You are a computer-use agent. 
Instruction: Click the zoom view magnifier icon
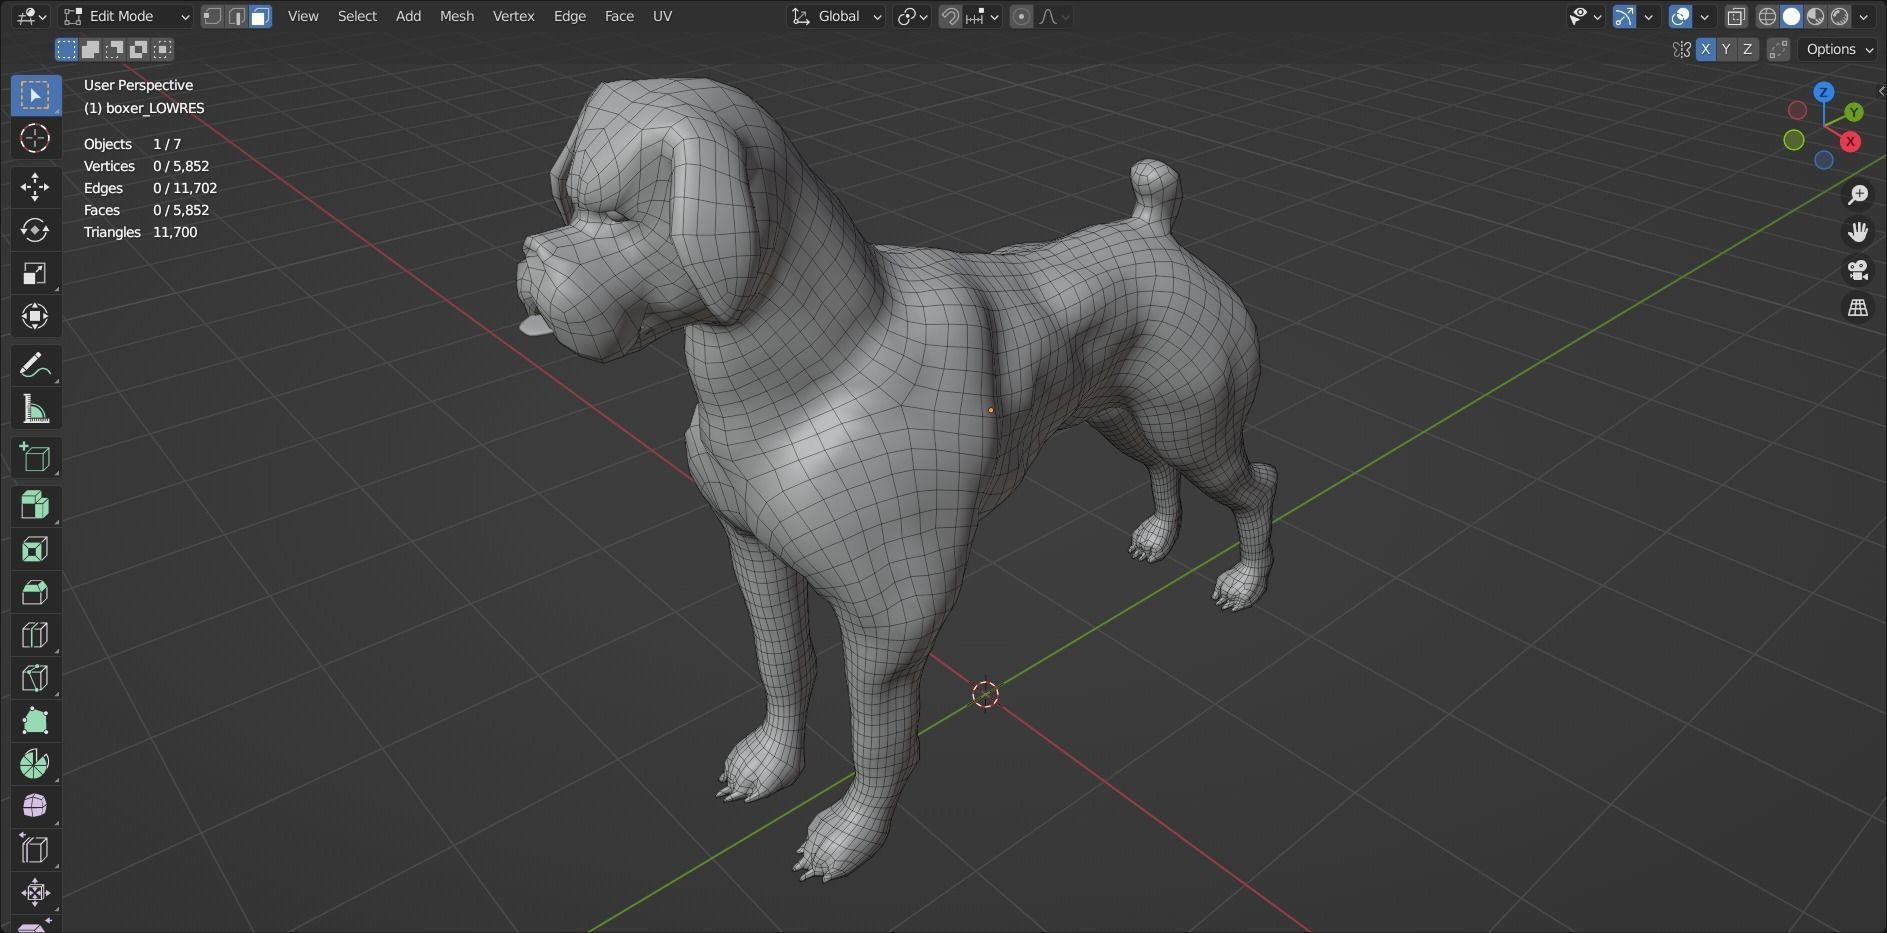pyautogui.click(x=1858, y=194)
